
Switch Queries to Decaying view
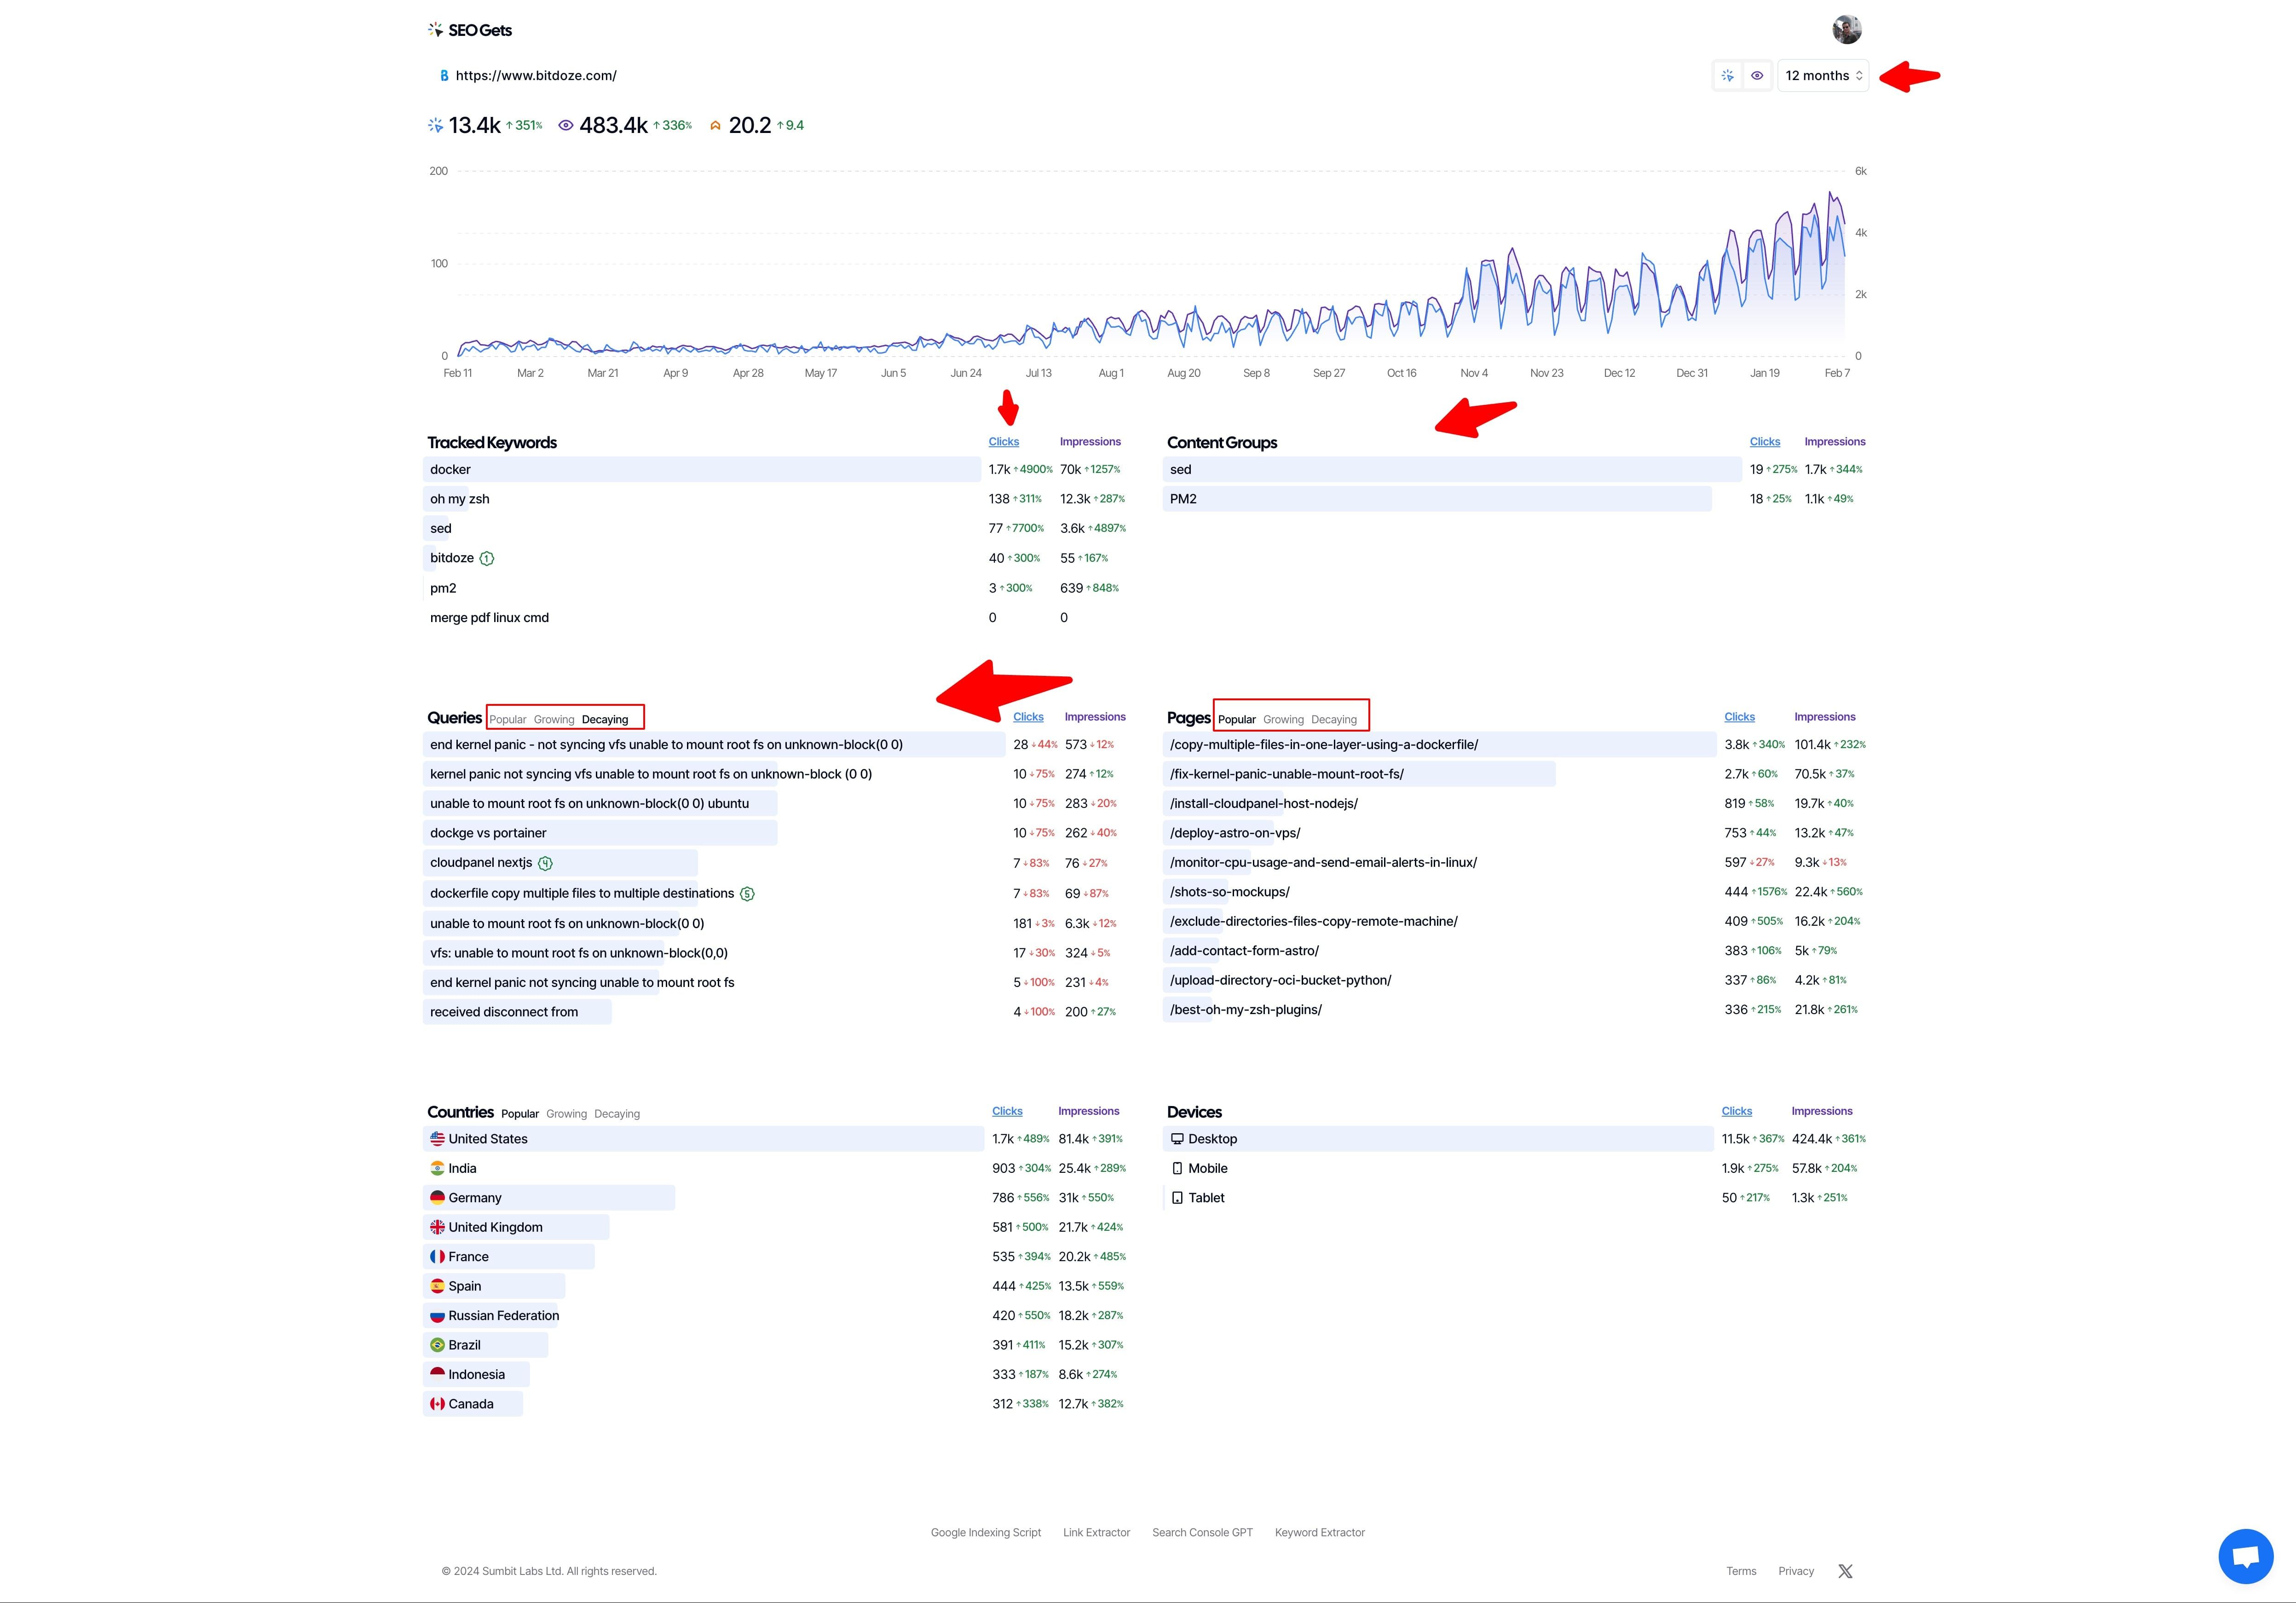606,719
